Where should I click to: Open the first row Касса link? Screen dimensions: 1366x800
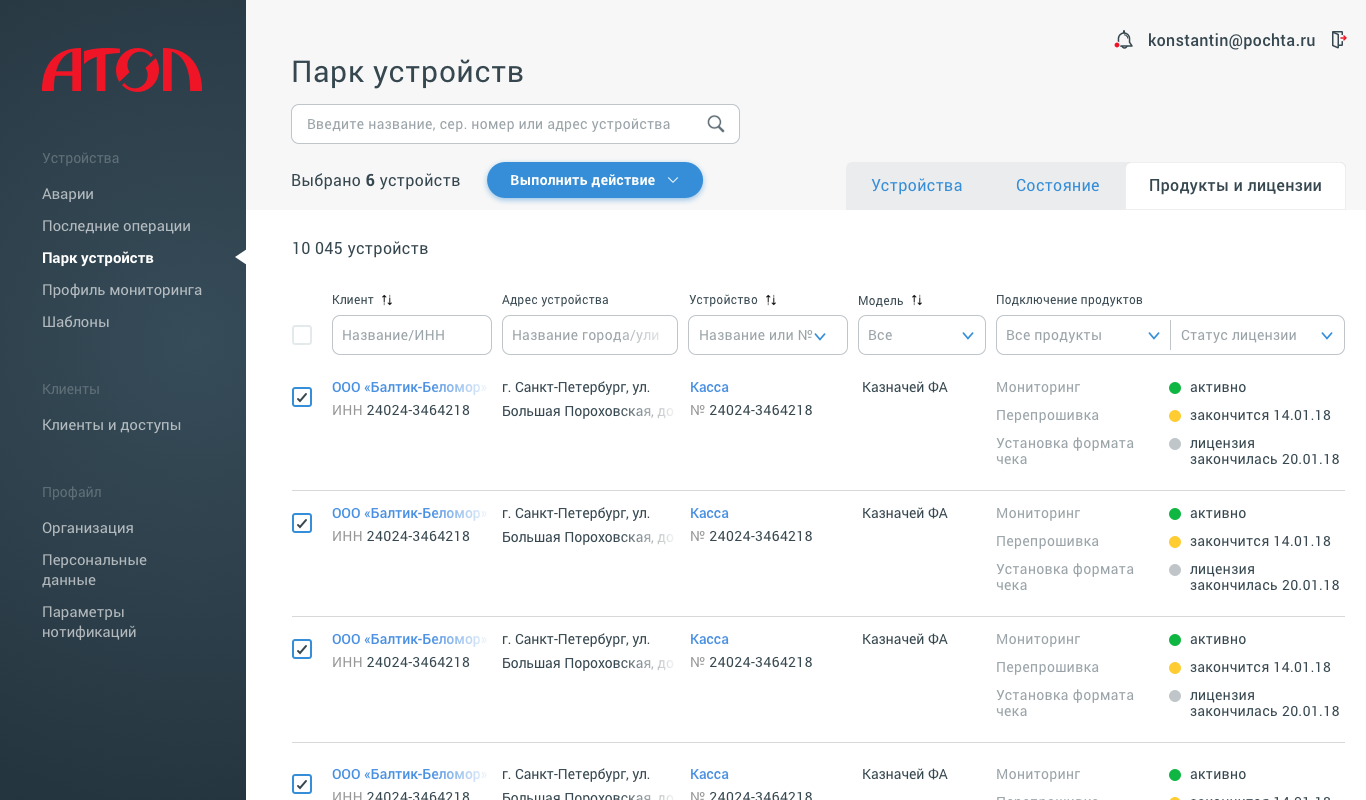(709, 387)
